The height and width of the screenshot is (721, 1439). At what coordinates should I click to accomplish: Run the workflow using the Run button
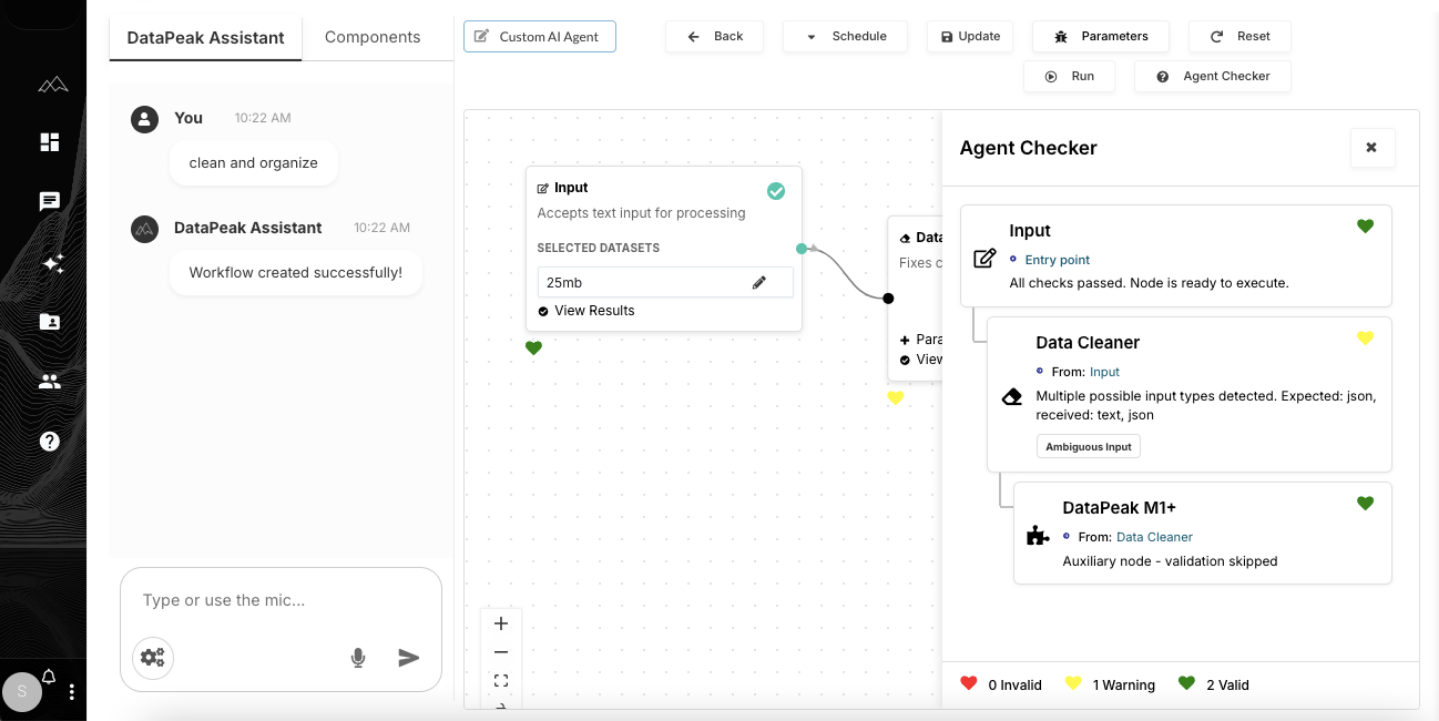(1069, 75)
